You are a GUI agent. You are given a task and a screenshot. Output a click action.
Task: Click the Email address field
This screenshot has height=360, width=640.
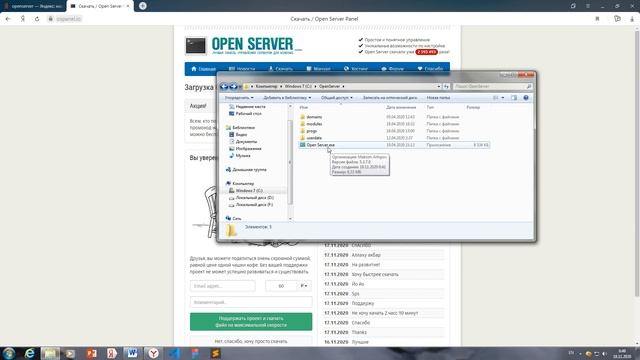tap(222, 286)
